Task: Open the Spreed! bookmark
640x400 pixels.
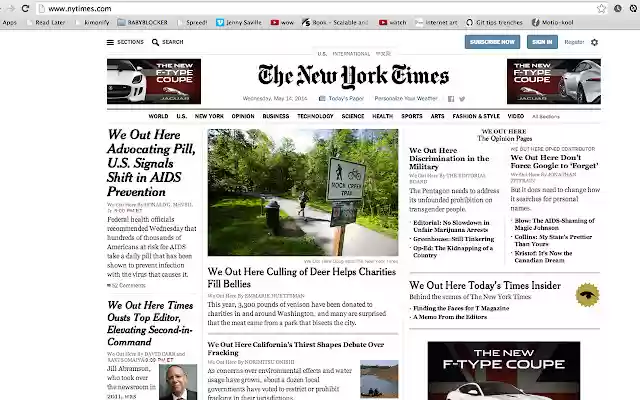Action: pyautogui.click(x=193, y=22)
